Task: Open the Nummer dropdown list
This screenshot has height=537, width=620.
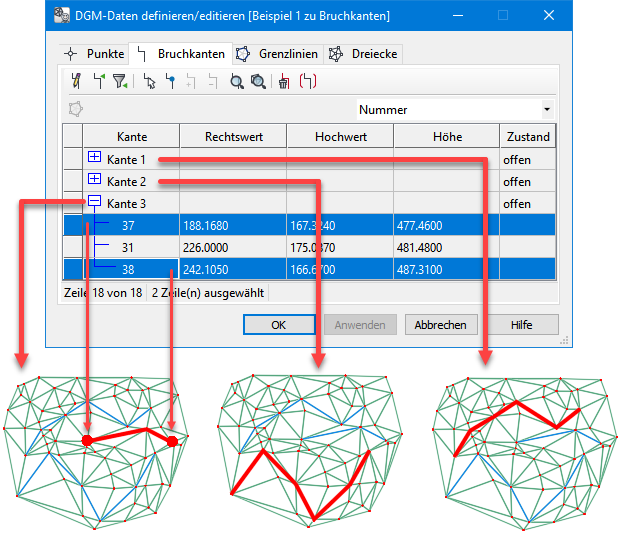Action: (546, 109)
